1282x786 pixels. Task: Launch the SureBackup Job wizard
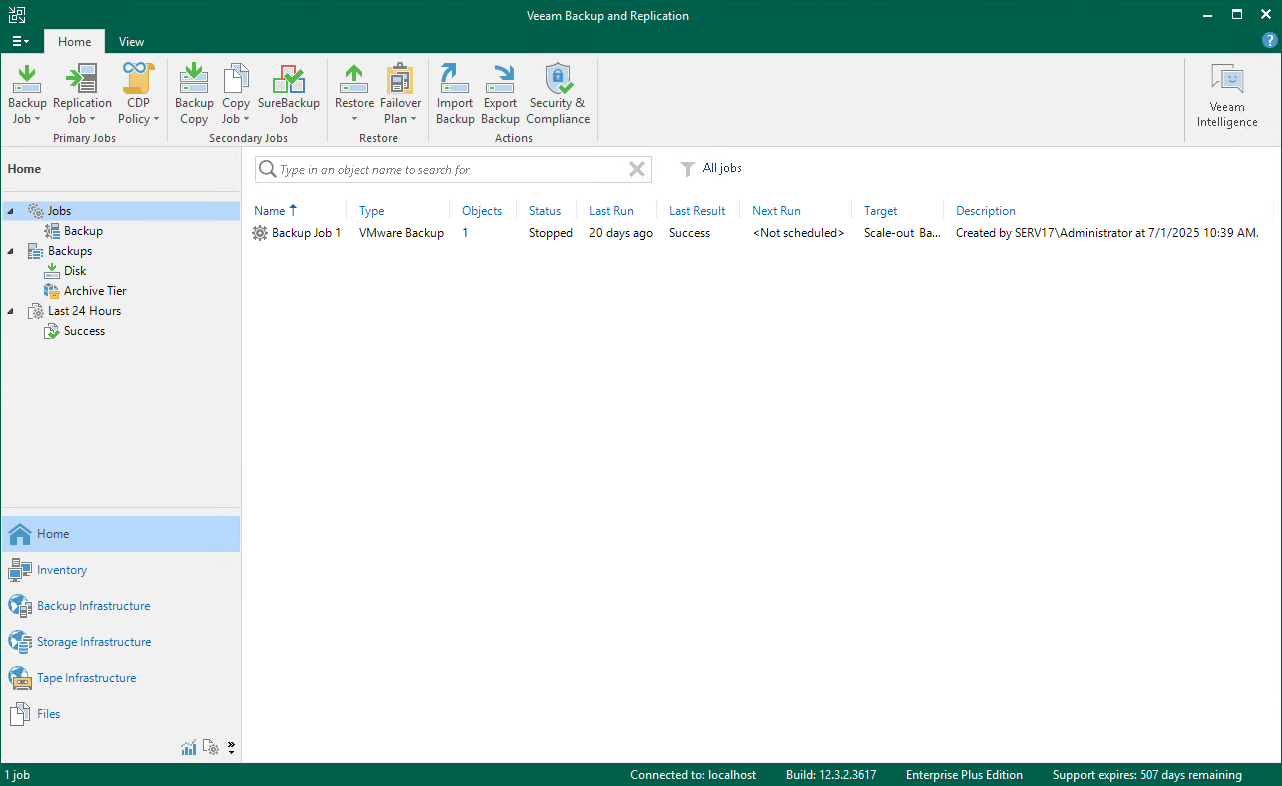pos(288,94)
